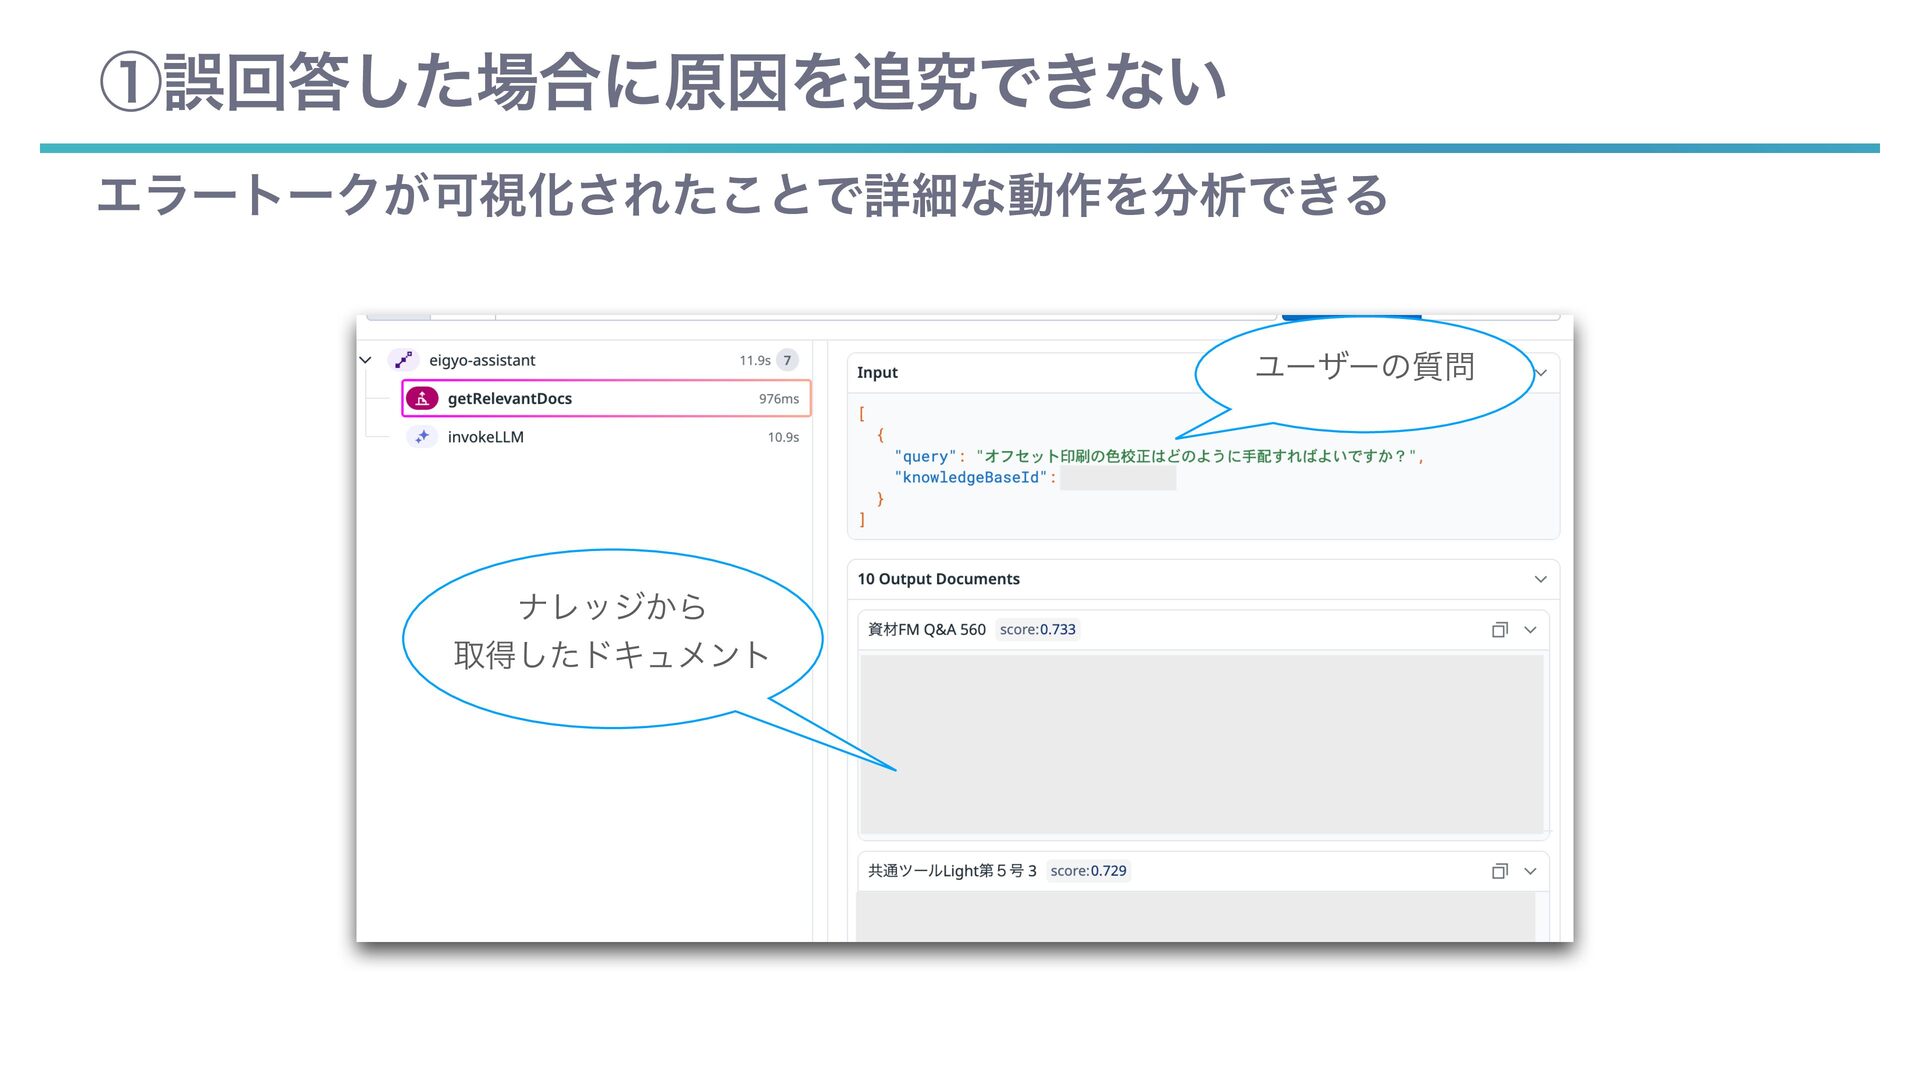Collapse the Input section chevron
This screenshot has height=1080, width=1920.
pos(1541,373)
